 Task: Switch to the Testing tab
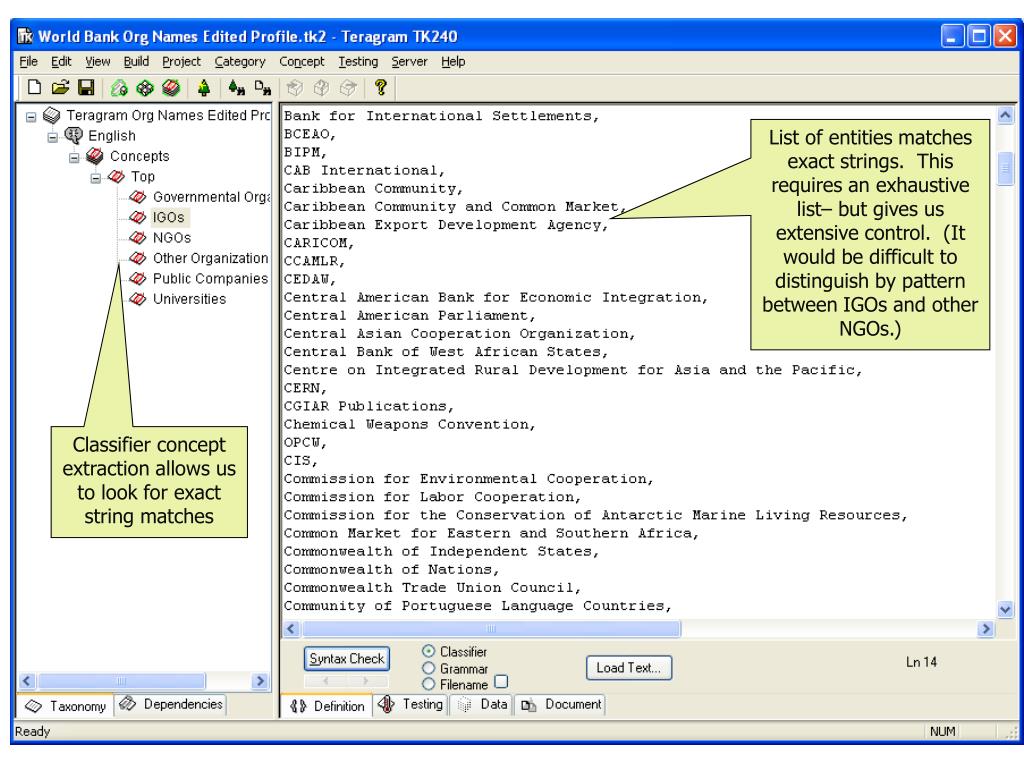(x=412, y=704)
